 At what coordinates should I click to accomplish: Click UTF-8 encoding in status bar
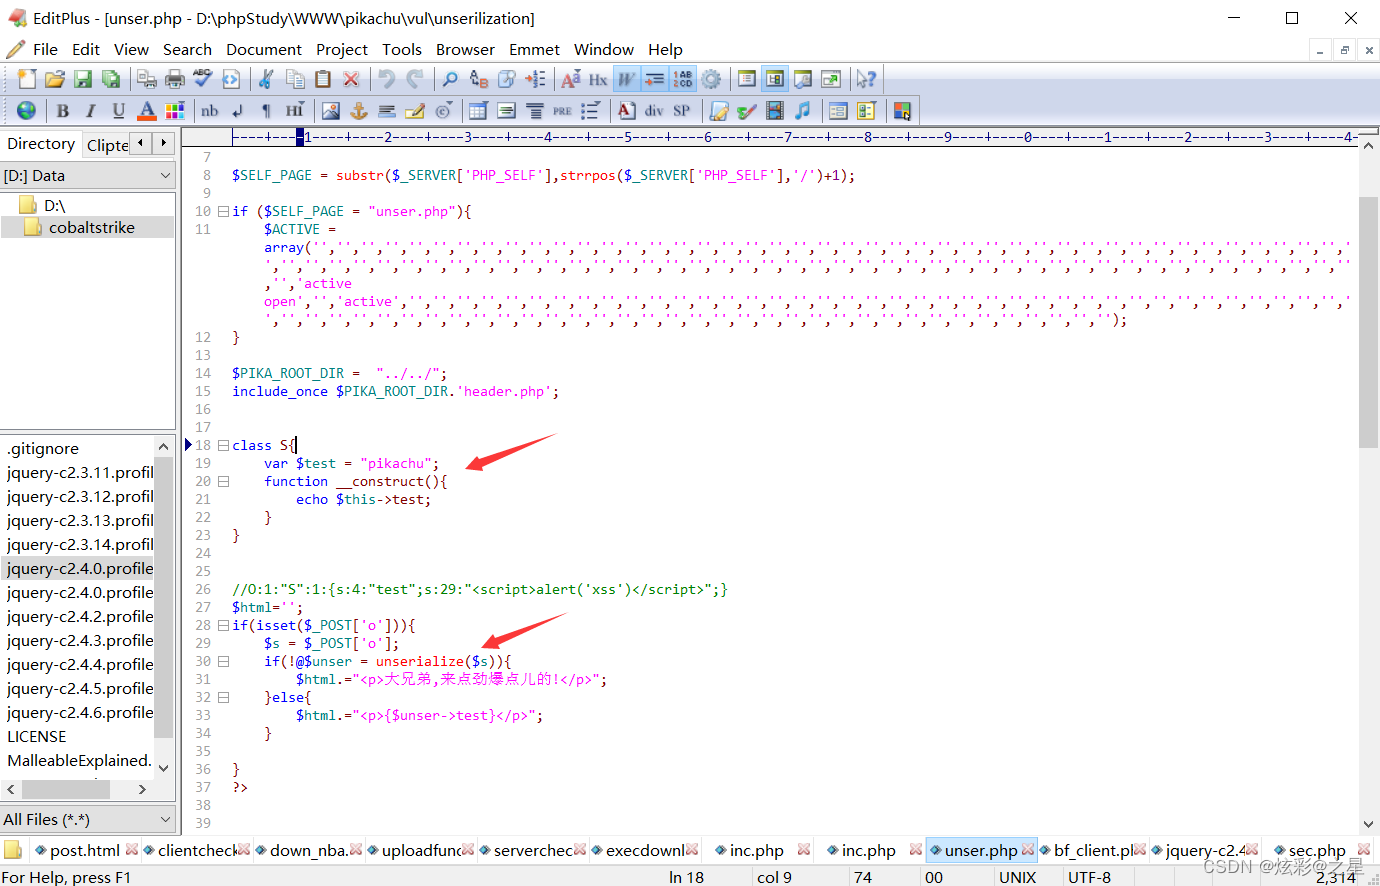1089,877
